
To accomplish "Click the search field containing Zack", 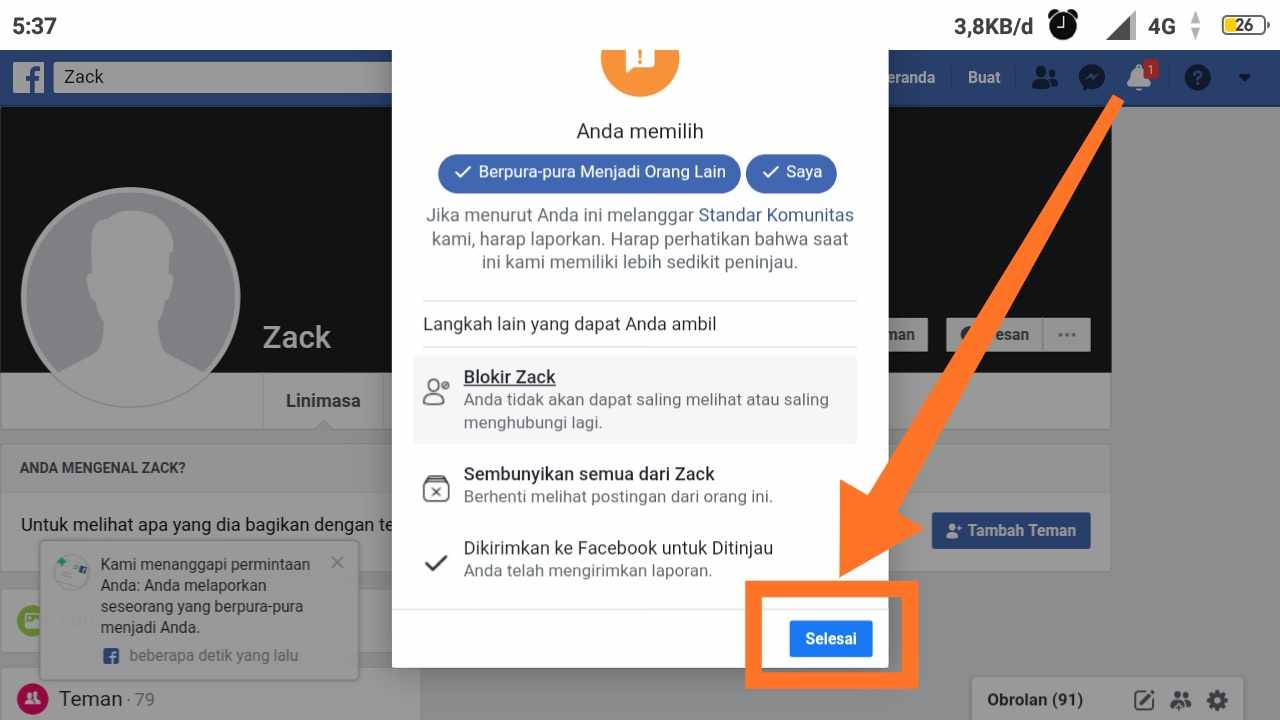I will (223, 77).
